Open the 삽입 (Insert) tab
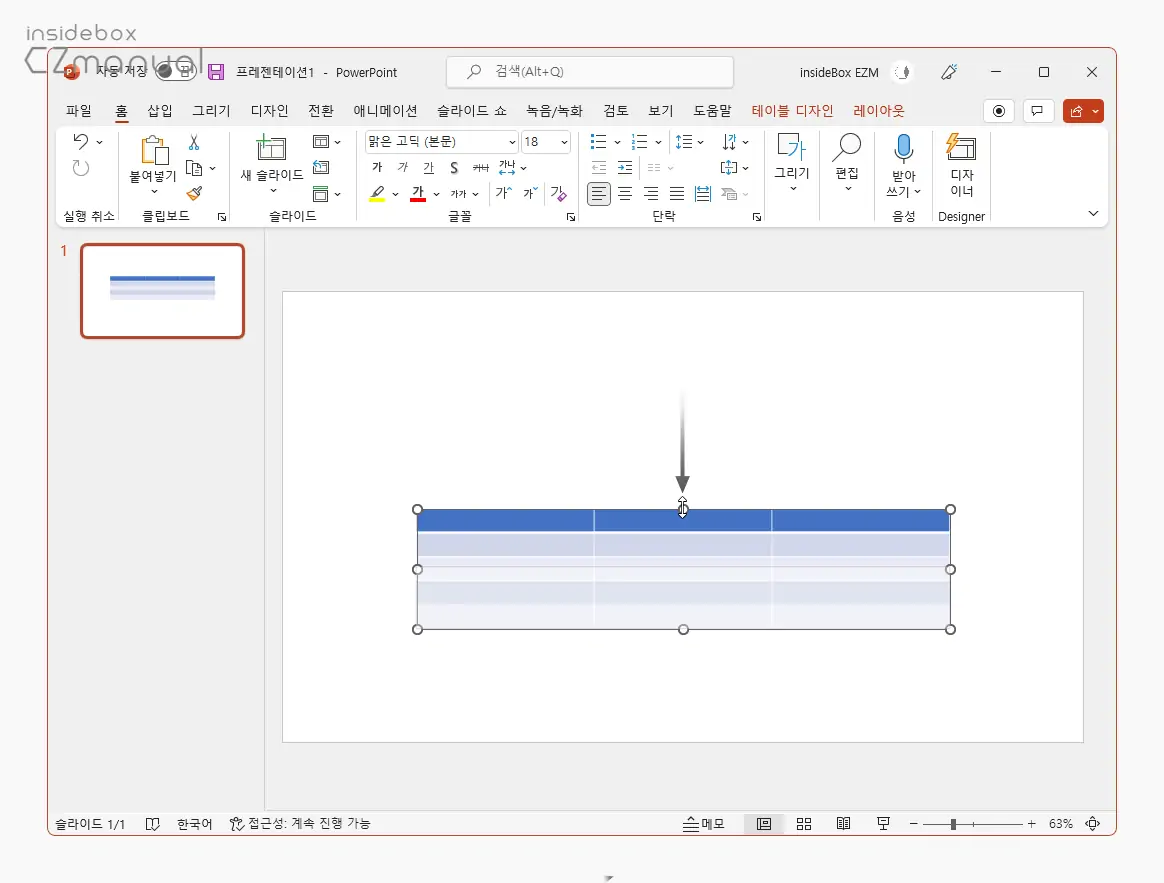This screenshot has width=1164, height=883. coord(160,111)
